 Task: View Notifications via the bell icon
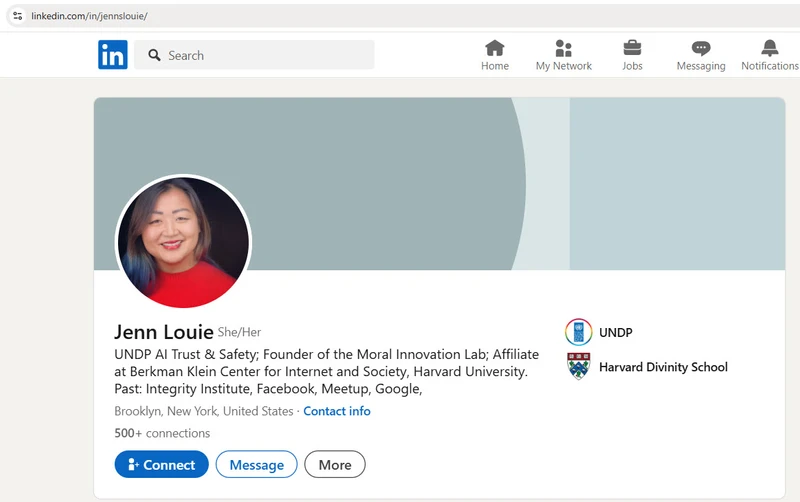[x=769, y=48]
